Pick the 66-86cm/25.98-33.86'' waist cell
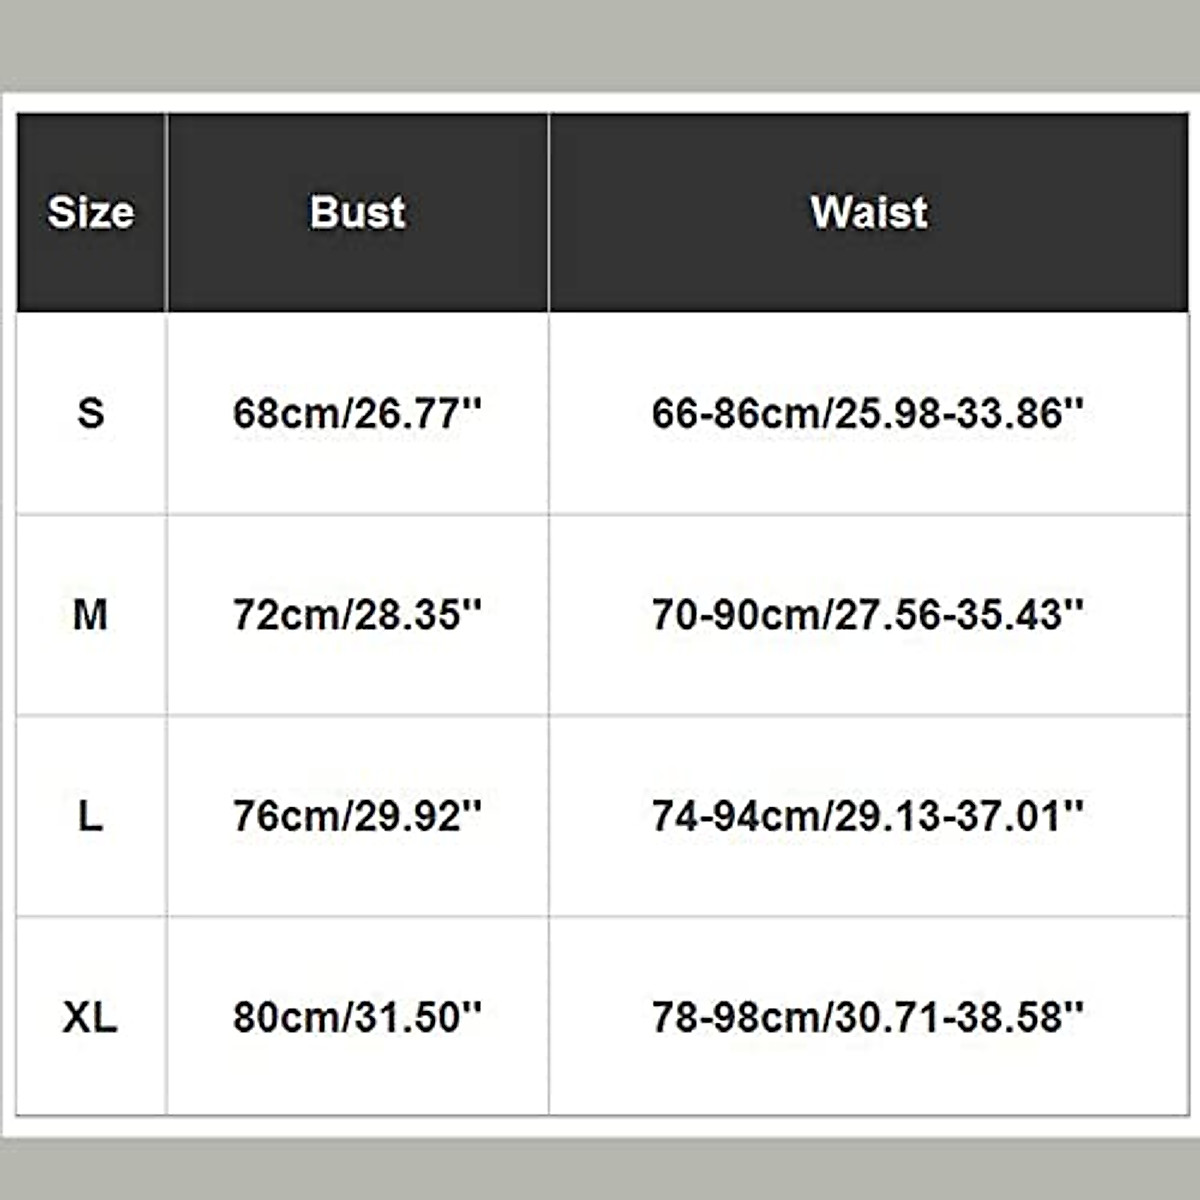 click(x=868, y=413)
